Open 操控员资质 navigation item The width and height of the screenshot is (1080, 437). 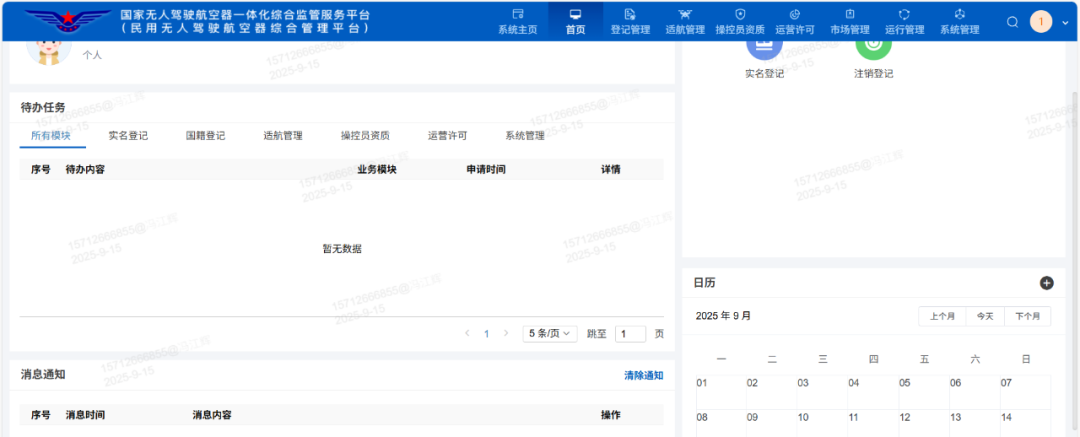(740, 22)
